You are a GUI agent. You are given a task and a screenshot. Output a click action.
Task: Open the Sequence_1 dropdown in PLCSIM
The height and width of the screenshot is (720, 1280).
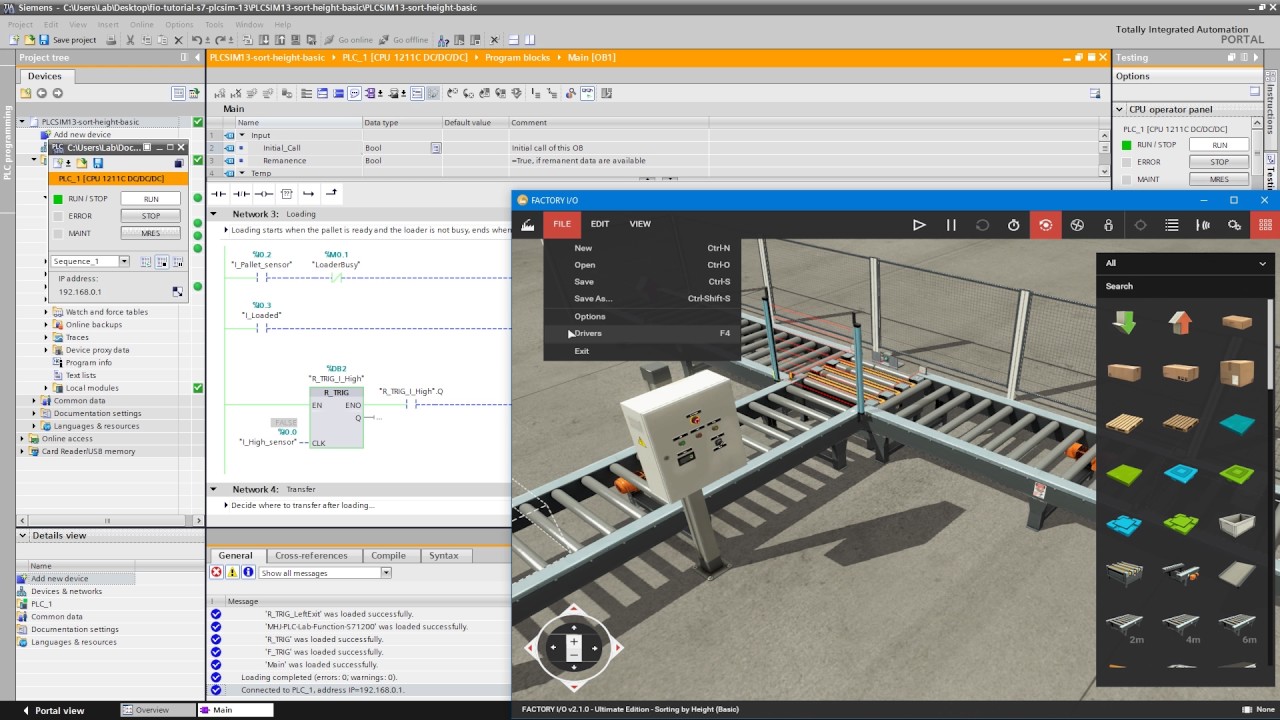click(x=124, y=261)
